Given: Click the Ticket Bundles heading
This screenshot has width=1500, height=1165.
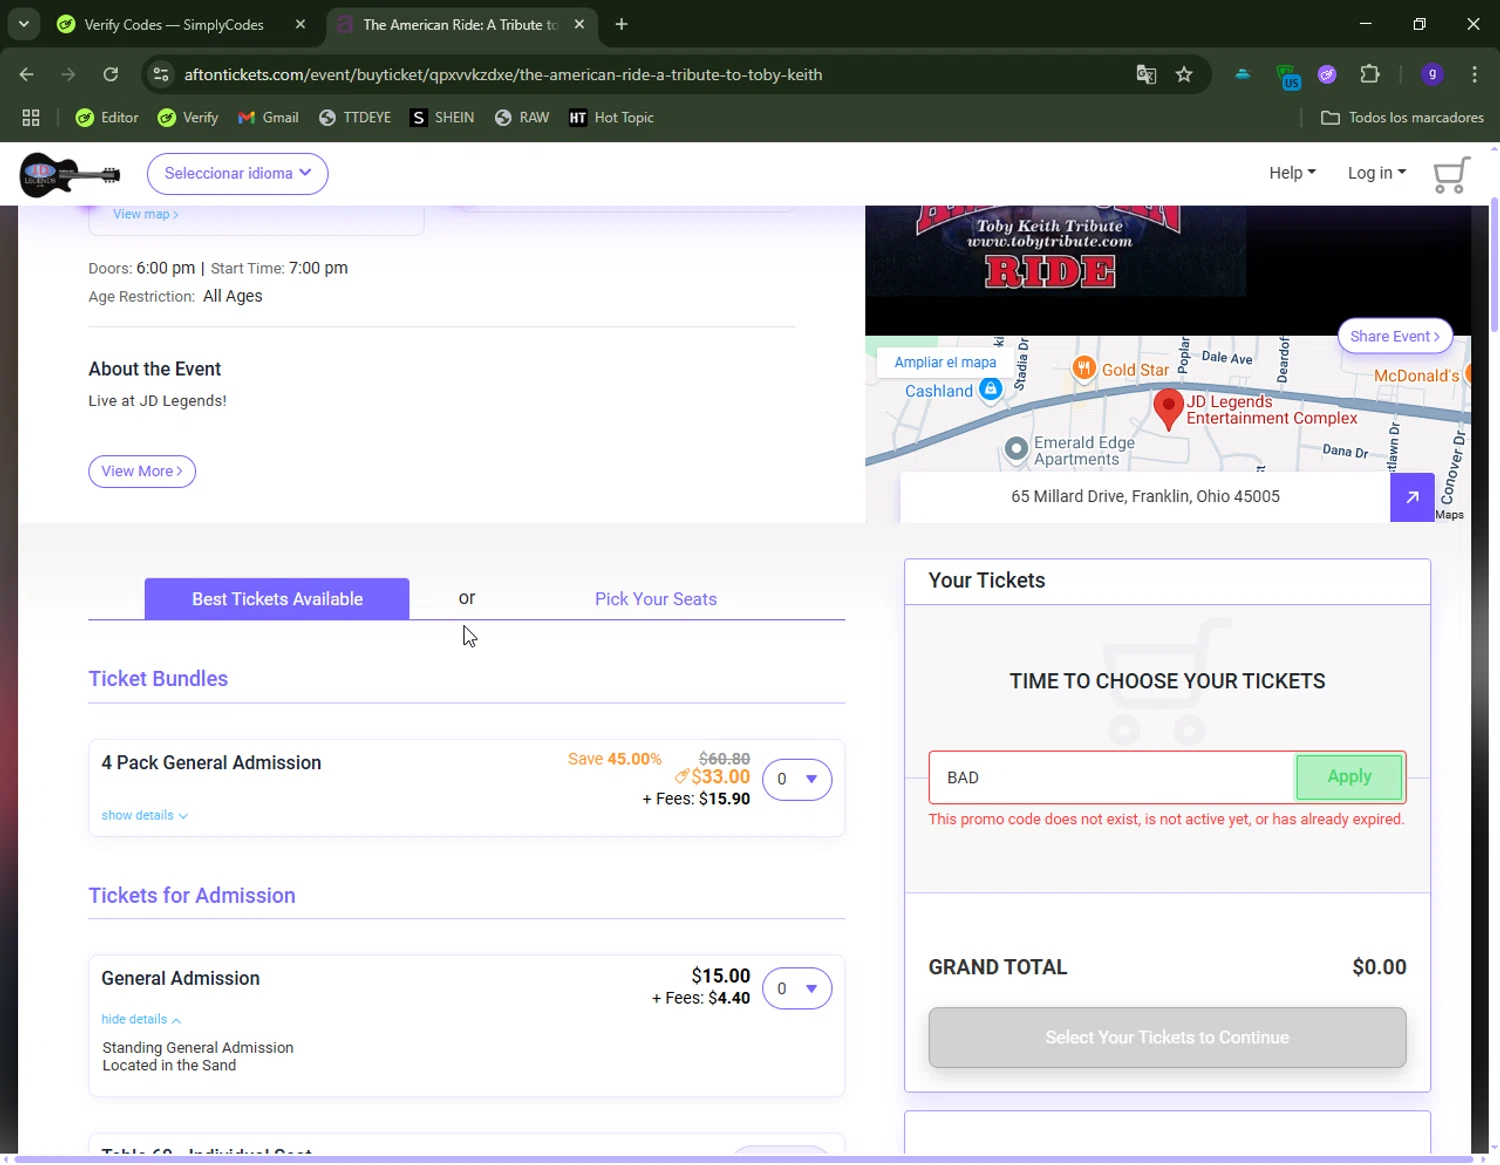Looking at the screenshot, I should point(158,679).
